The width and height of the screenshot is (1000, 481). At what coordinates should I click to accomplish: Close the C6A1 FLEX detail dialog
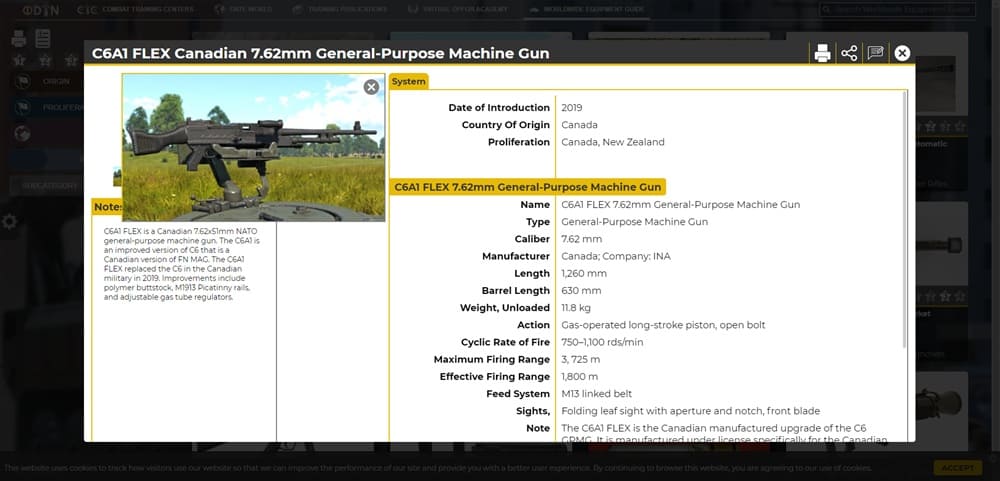(x=902, y=54)
